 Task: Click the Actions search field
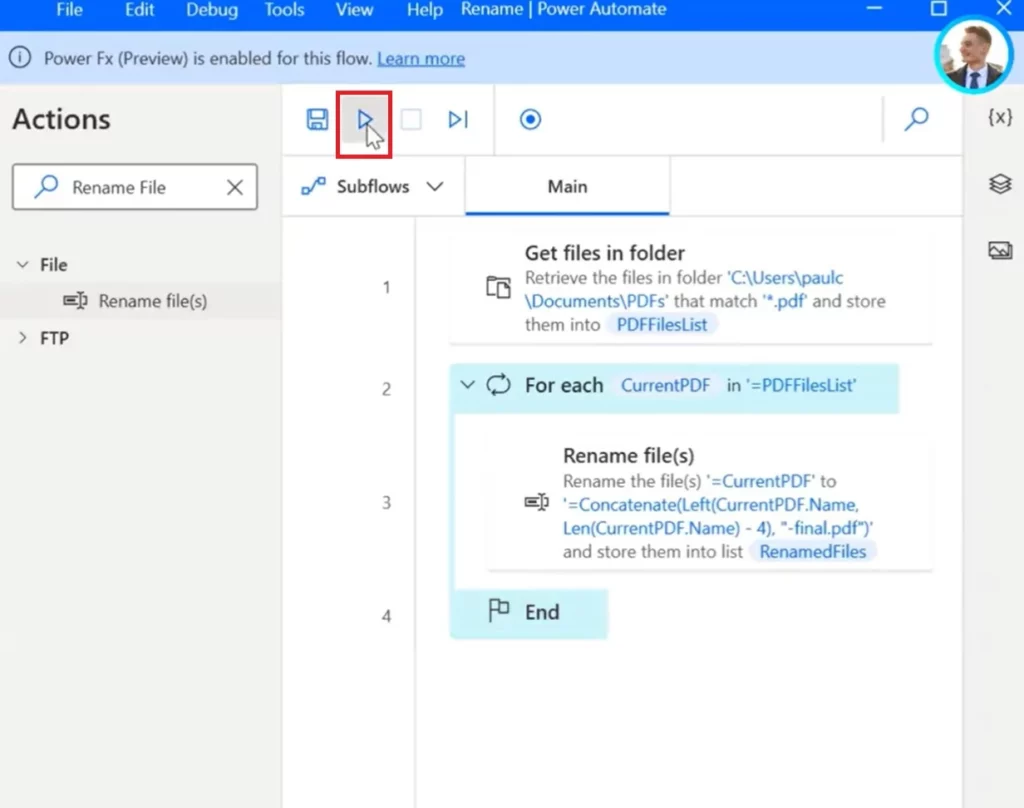click(135, 187)
